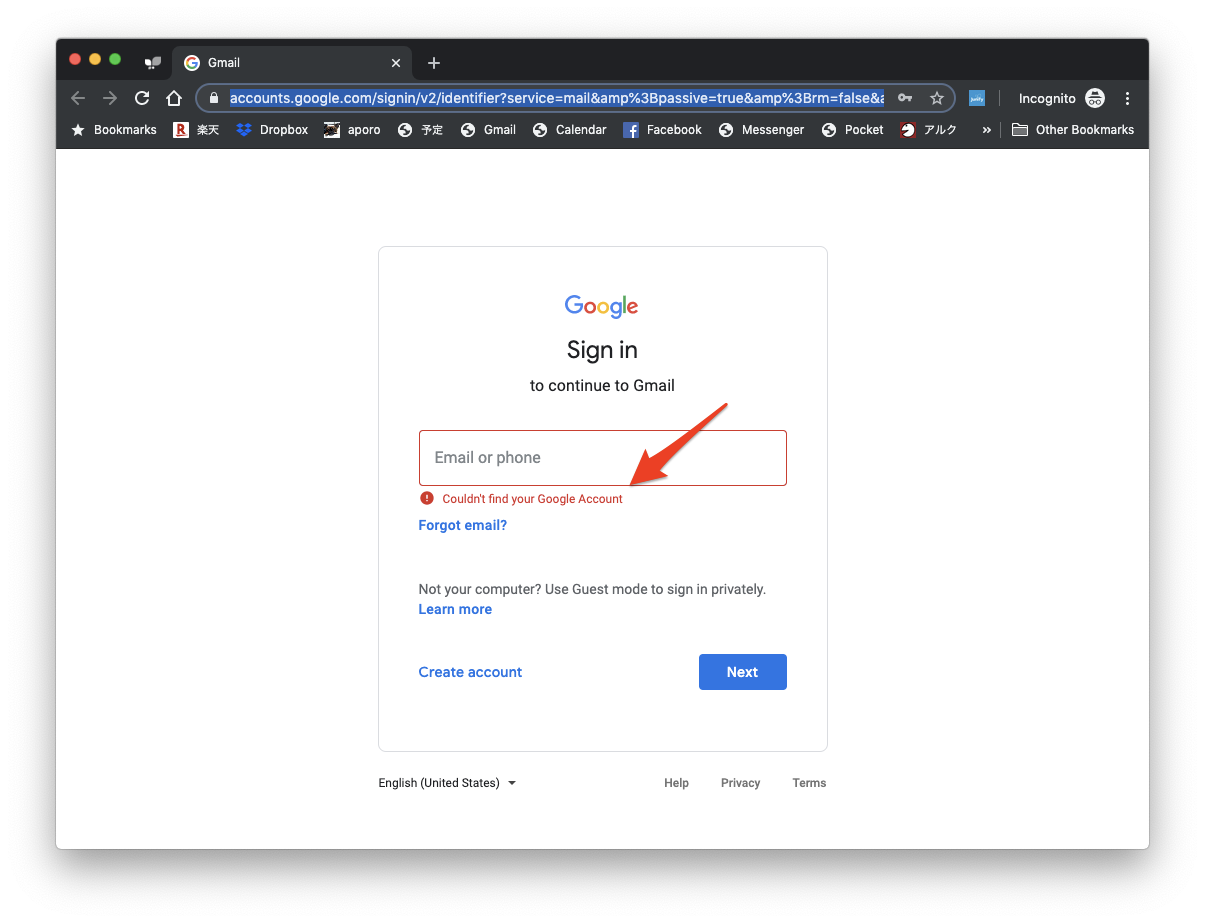Click the blue Next button
The image size is (1205, 923).
(x=742, y=672)
